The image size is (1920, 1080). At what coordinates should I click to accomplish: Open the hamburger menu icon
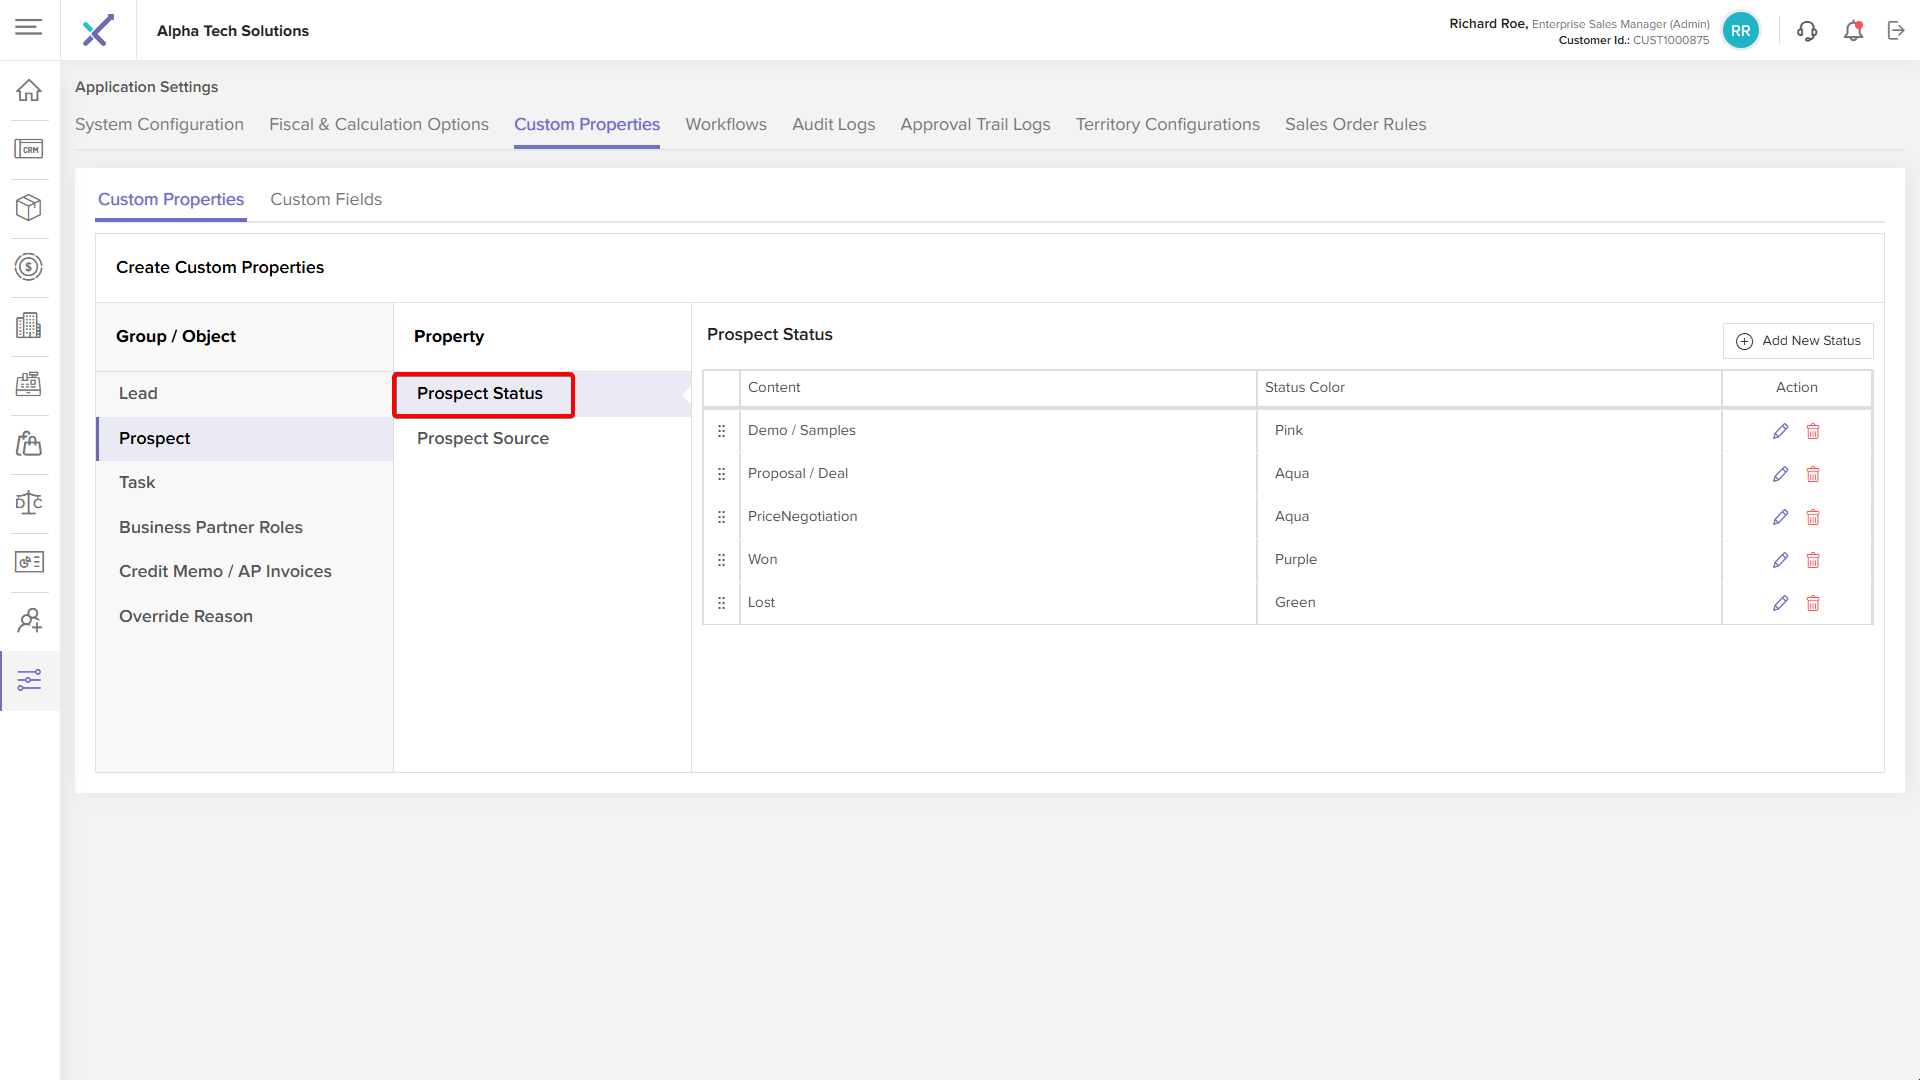point(28,27)
